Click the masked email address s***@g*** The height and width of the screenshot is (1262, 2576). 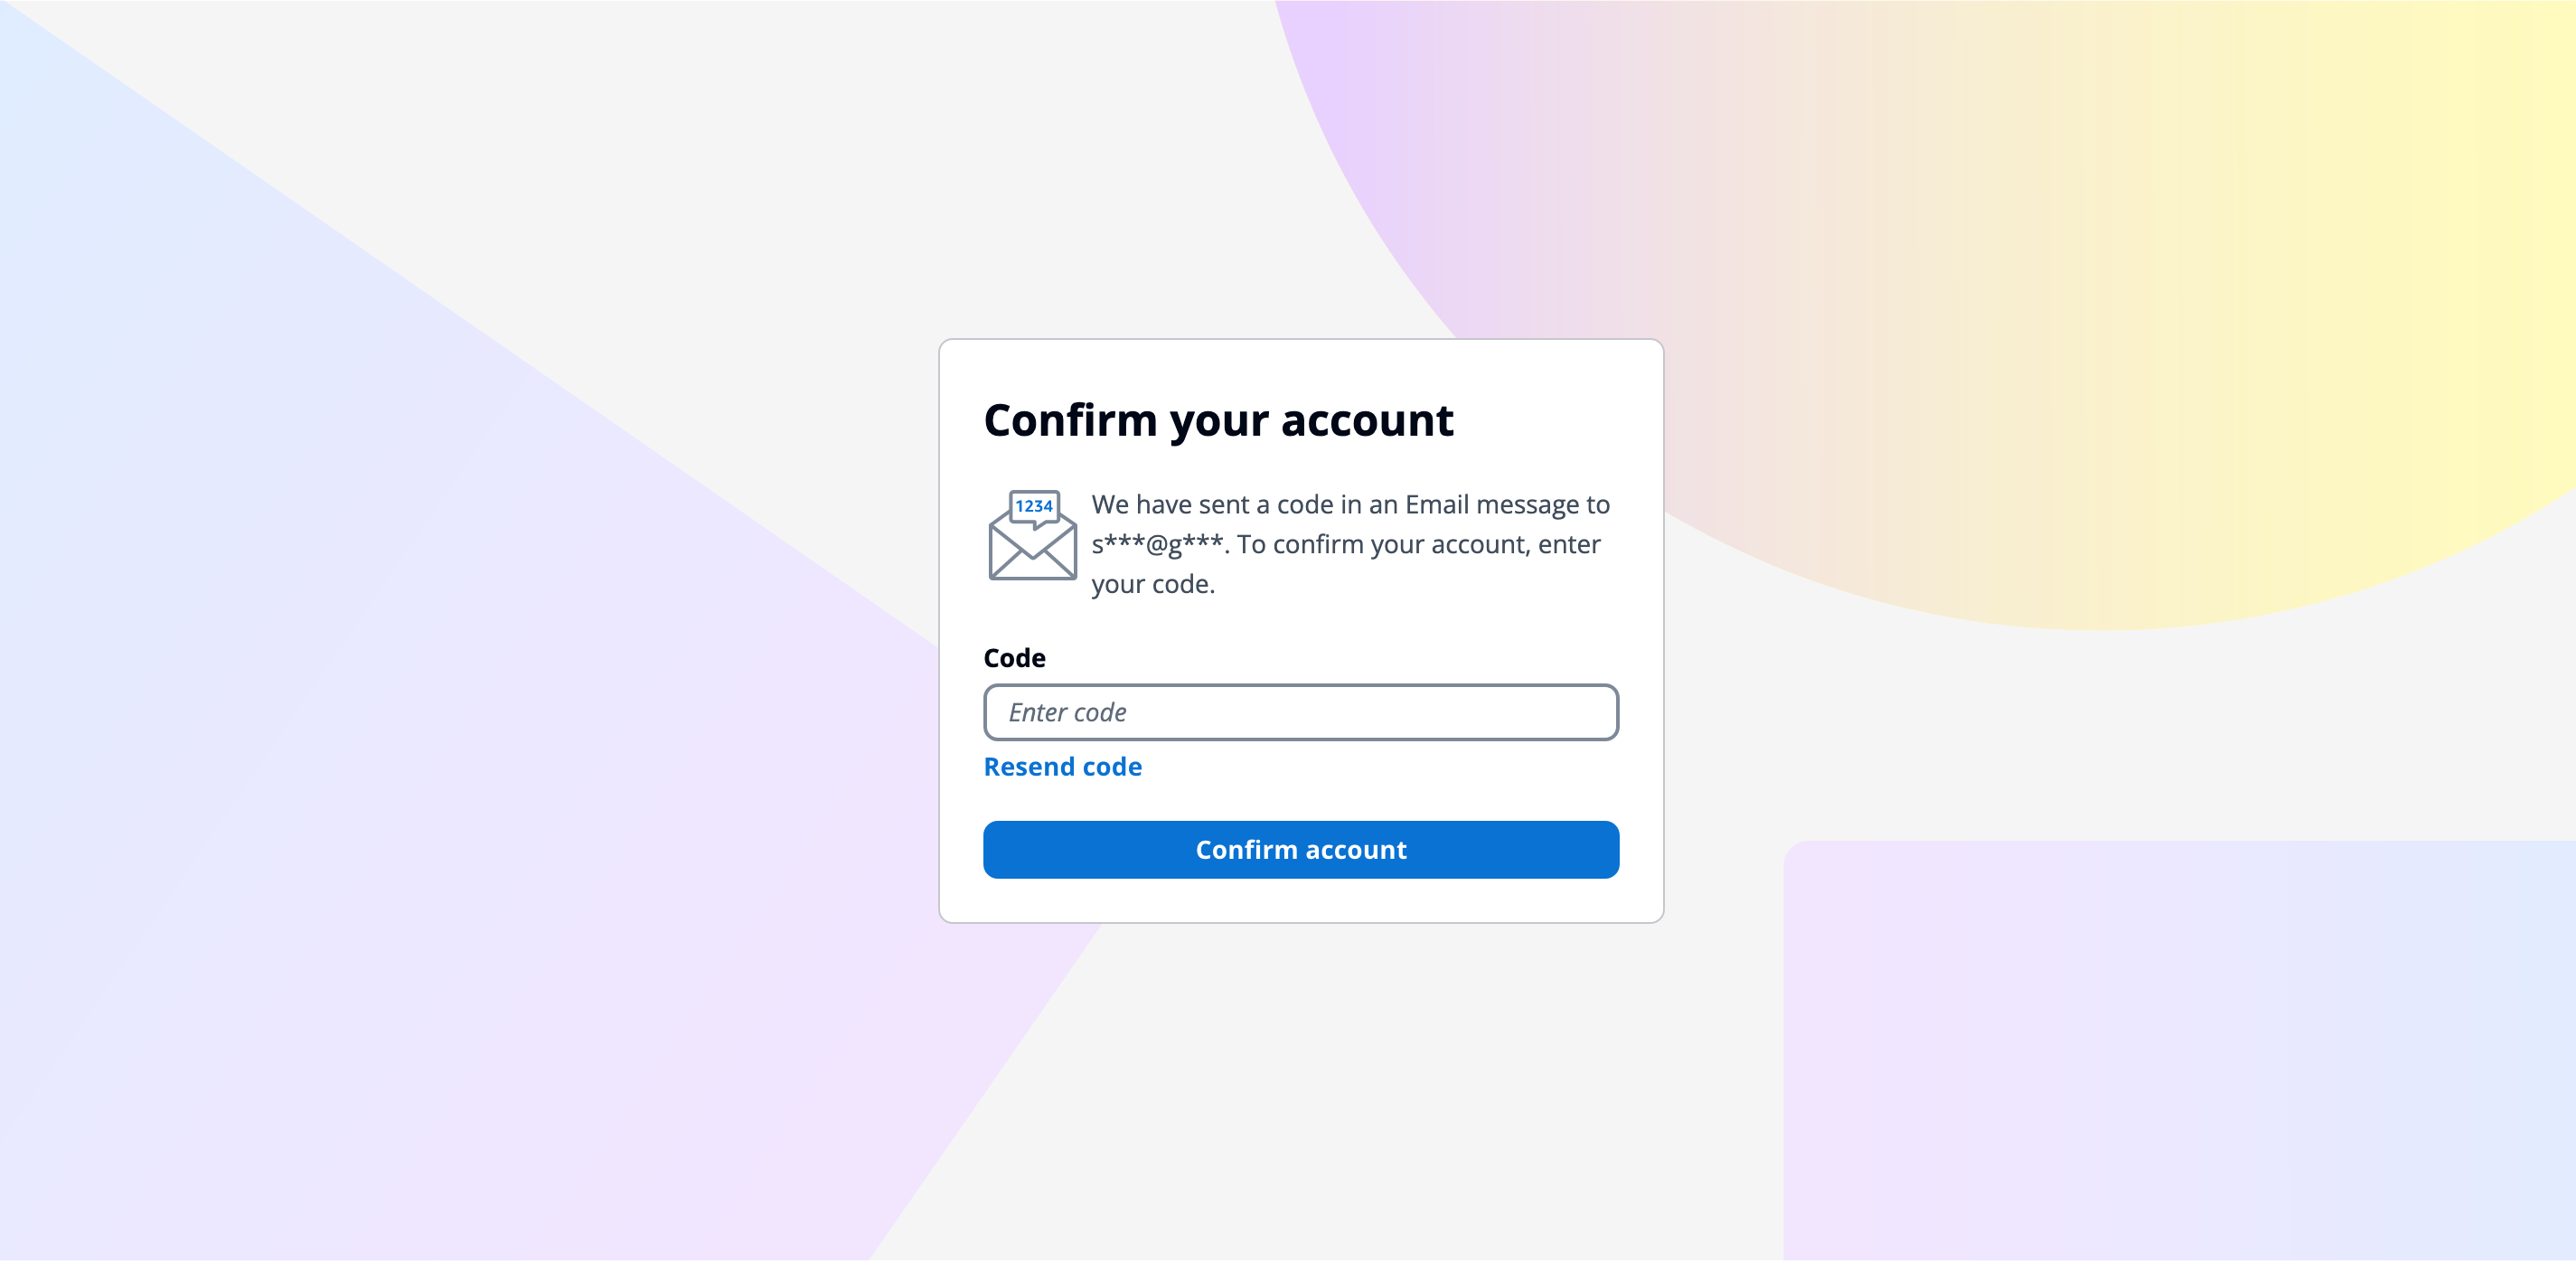click(1155, 544)
